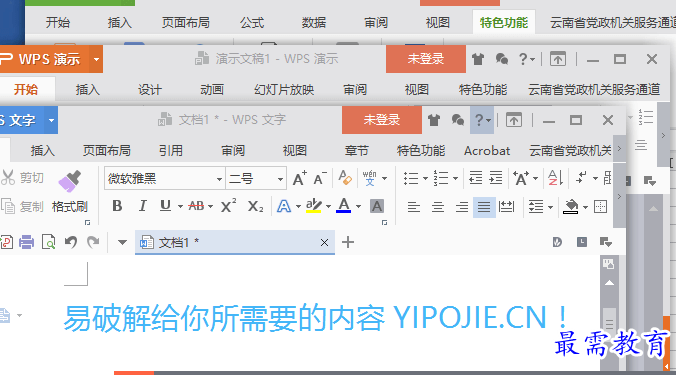
Task: Open 章节 tab in WPS Writer
Action: [x=357, y=150]
